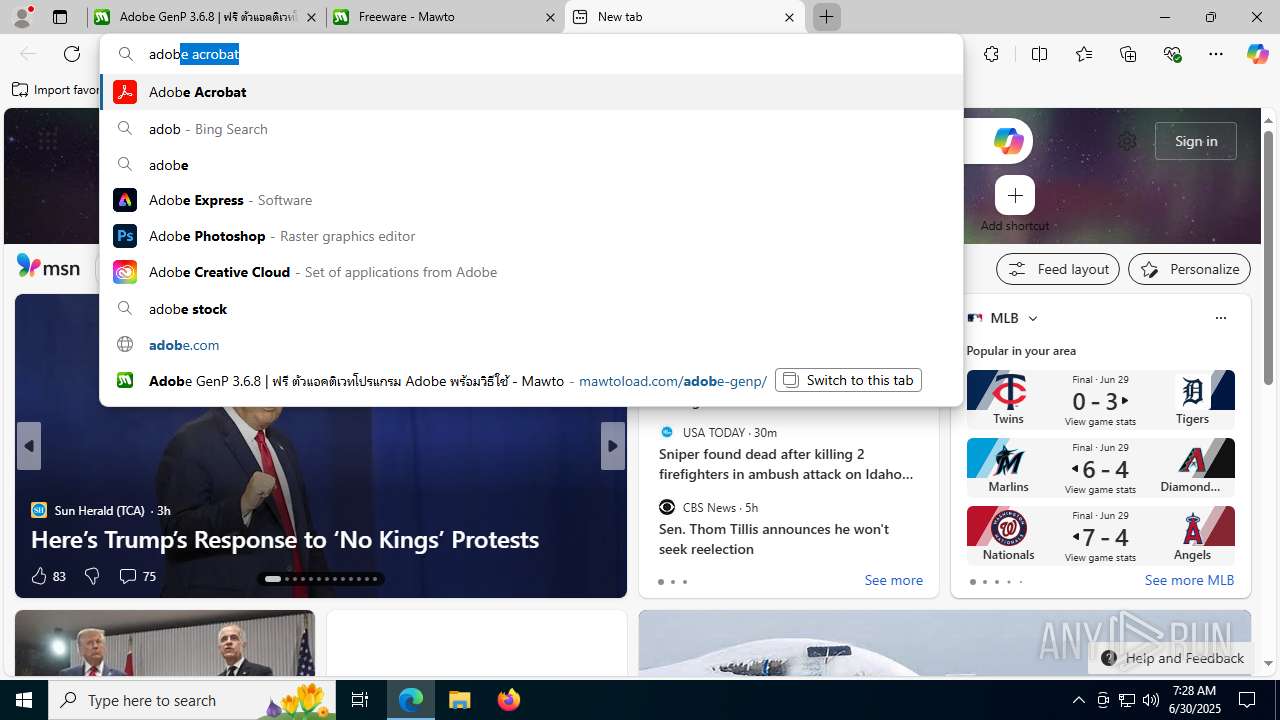
Task: Click the Sign in button
Action: (1196, 141)
